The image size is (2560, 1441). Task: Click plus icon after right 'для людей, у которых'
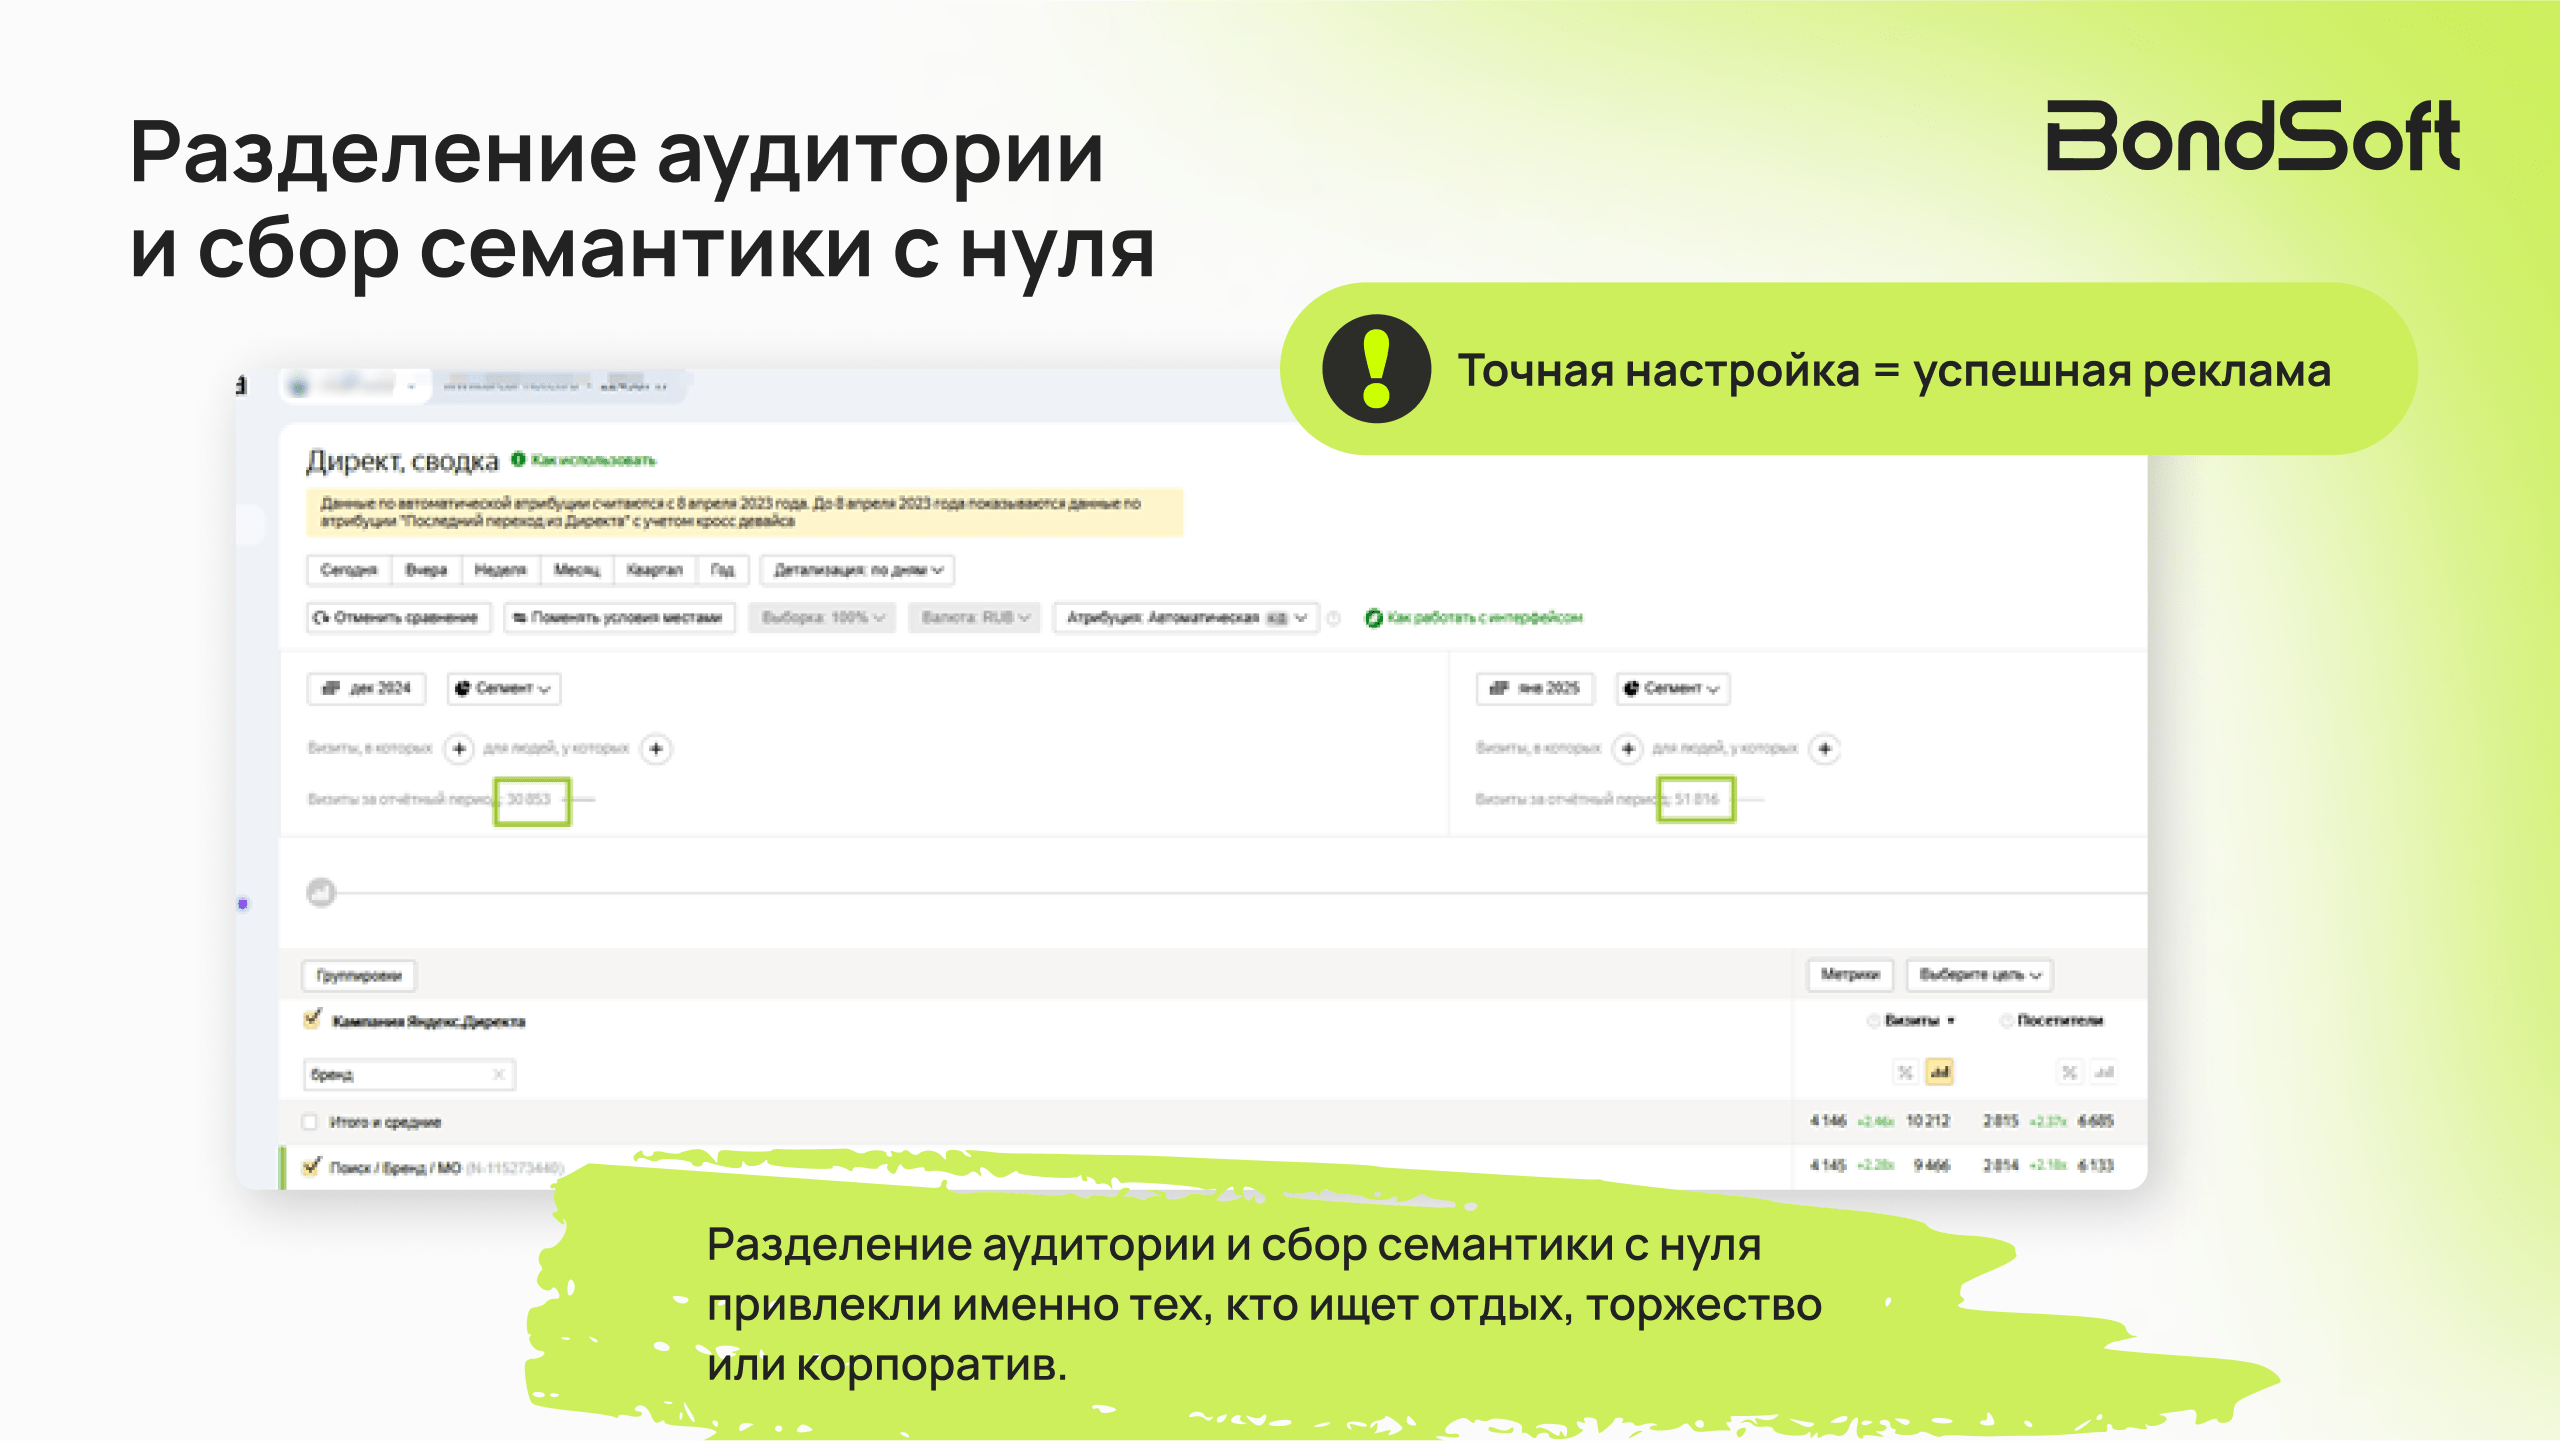(x=1825, y=748)
